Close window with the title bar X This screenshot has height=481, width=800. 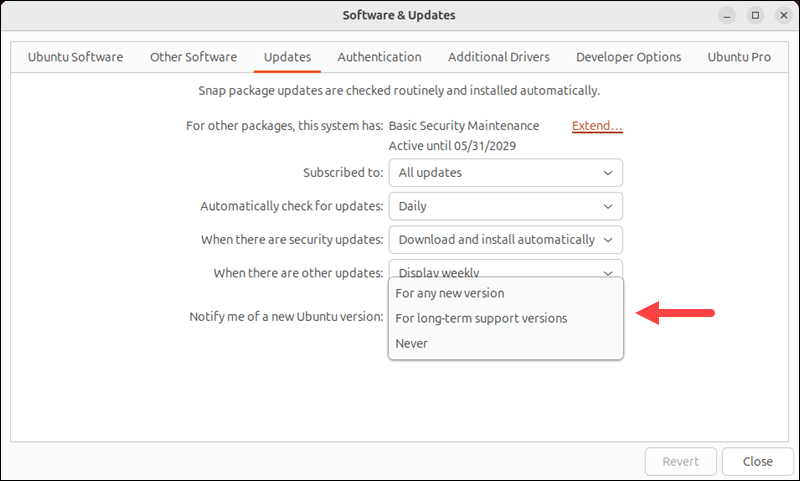(x=784, y=15)
